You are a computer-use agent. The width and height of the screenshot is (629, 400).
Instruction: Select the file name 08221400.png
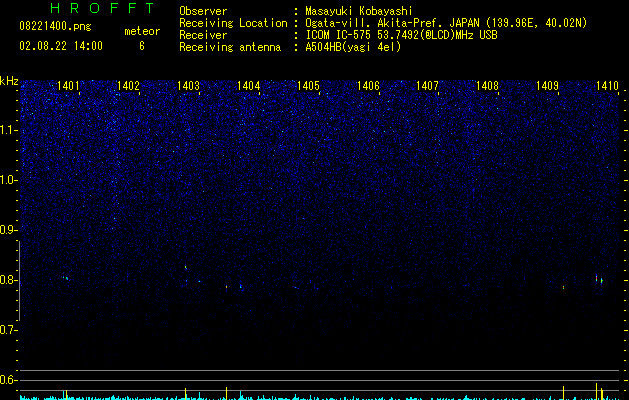point(55,27)
